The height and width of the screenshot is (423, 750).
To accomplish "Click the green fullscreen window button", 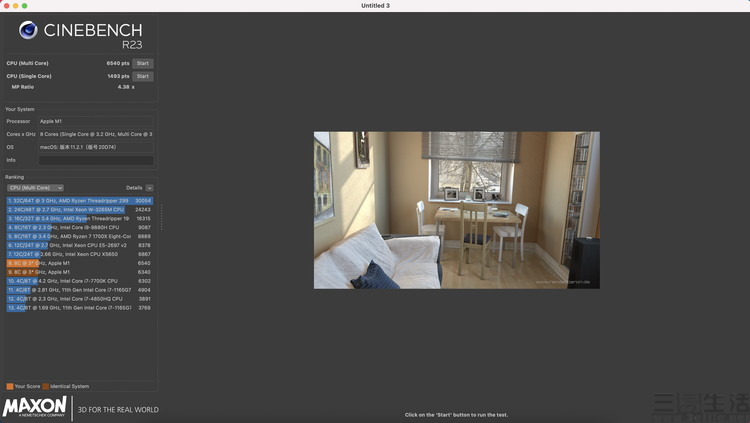I will tap(24, 6).
